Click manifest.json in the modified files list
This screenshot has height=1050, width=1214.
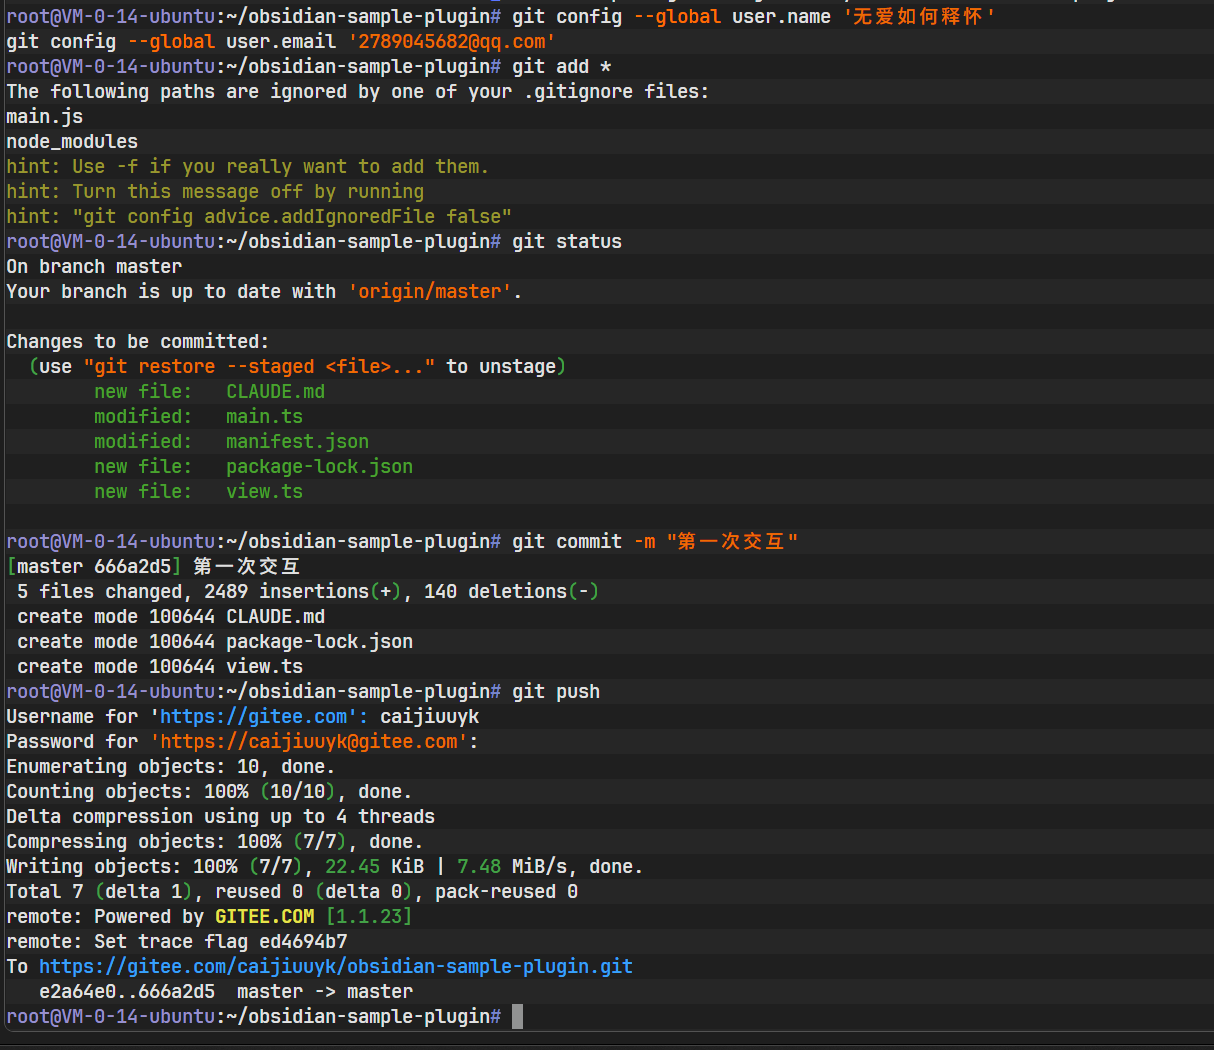point(297,442)
